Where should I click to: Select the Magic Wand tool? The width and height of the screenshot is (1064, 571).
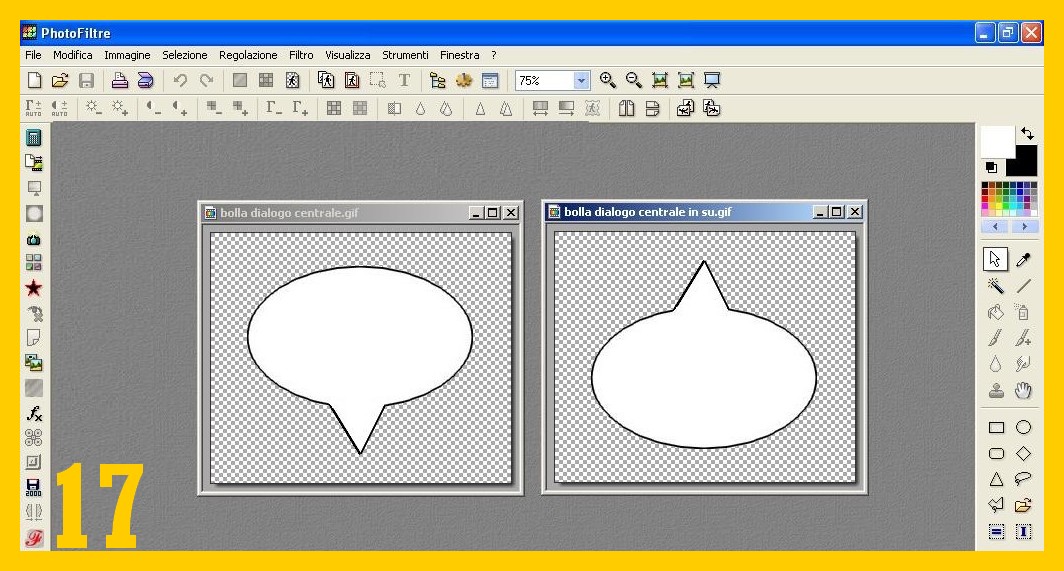point(996,286)
